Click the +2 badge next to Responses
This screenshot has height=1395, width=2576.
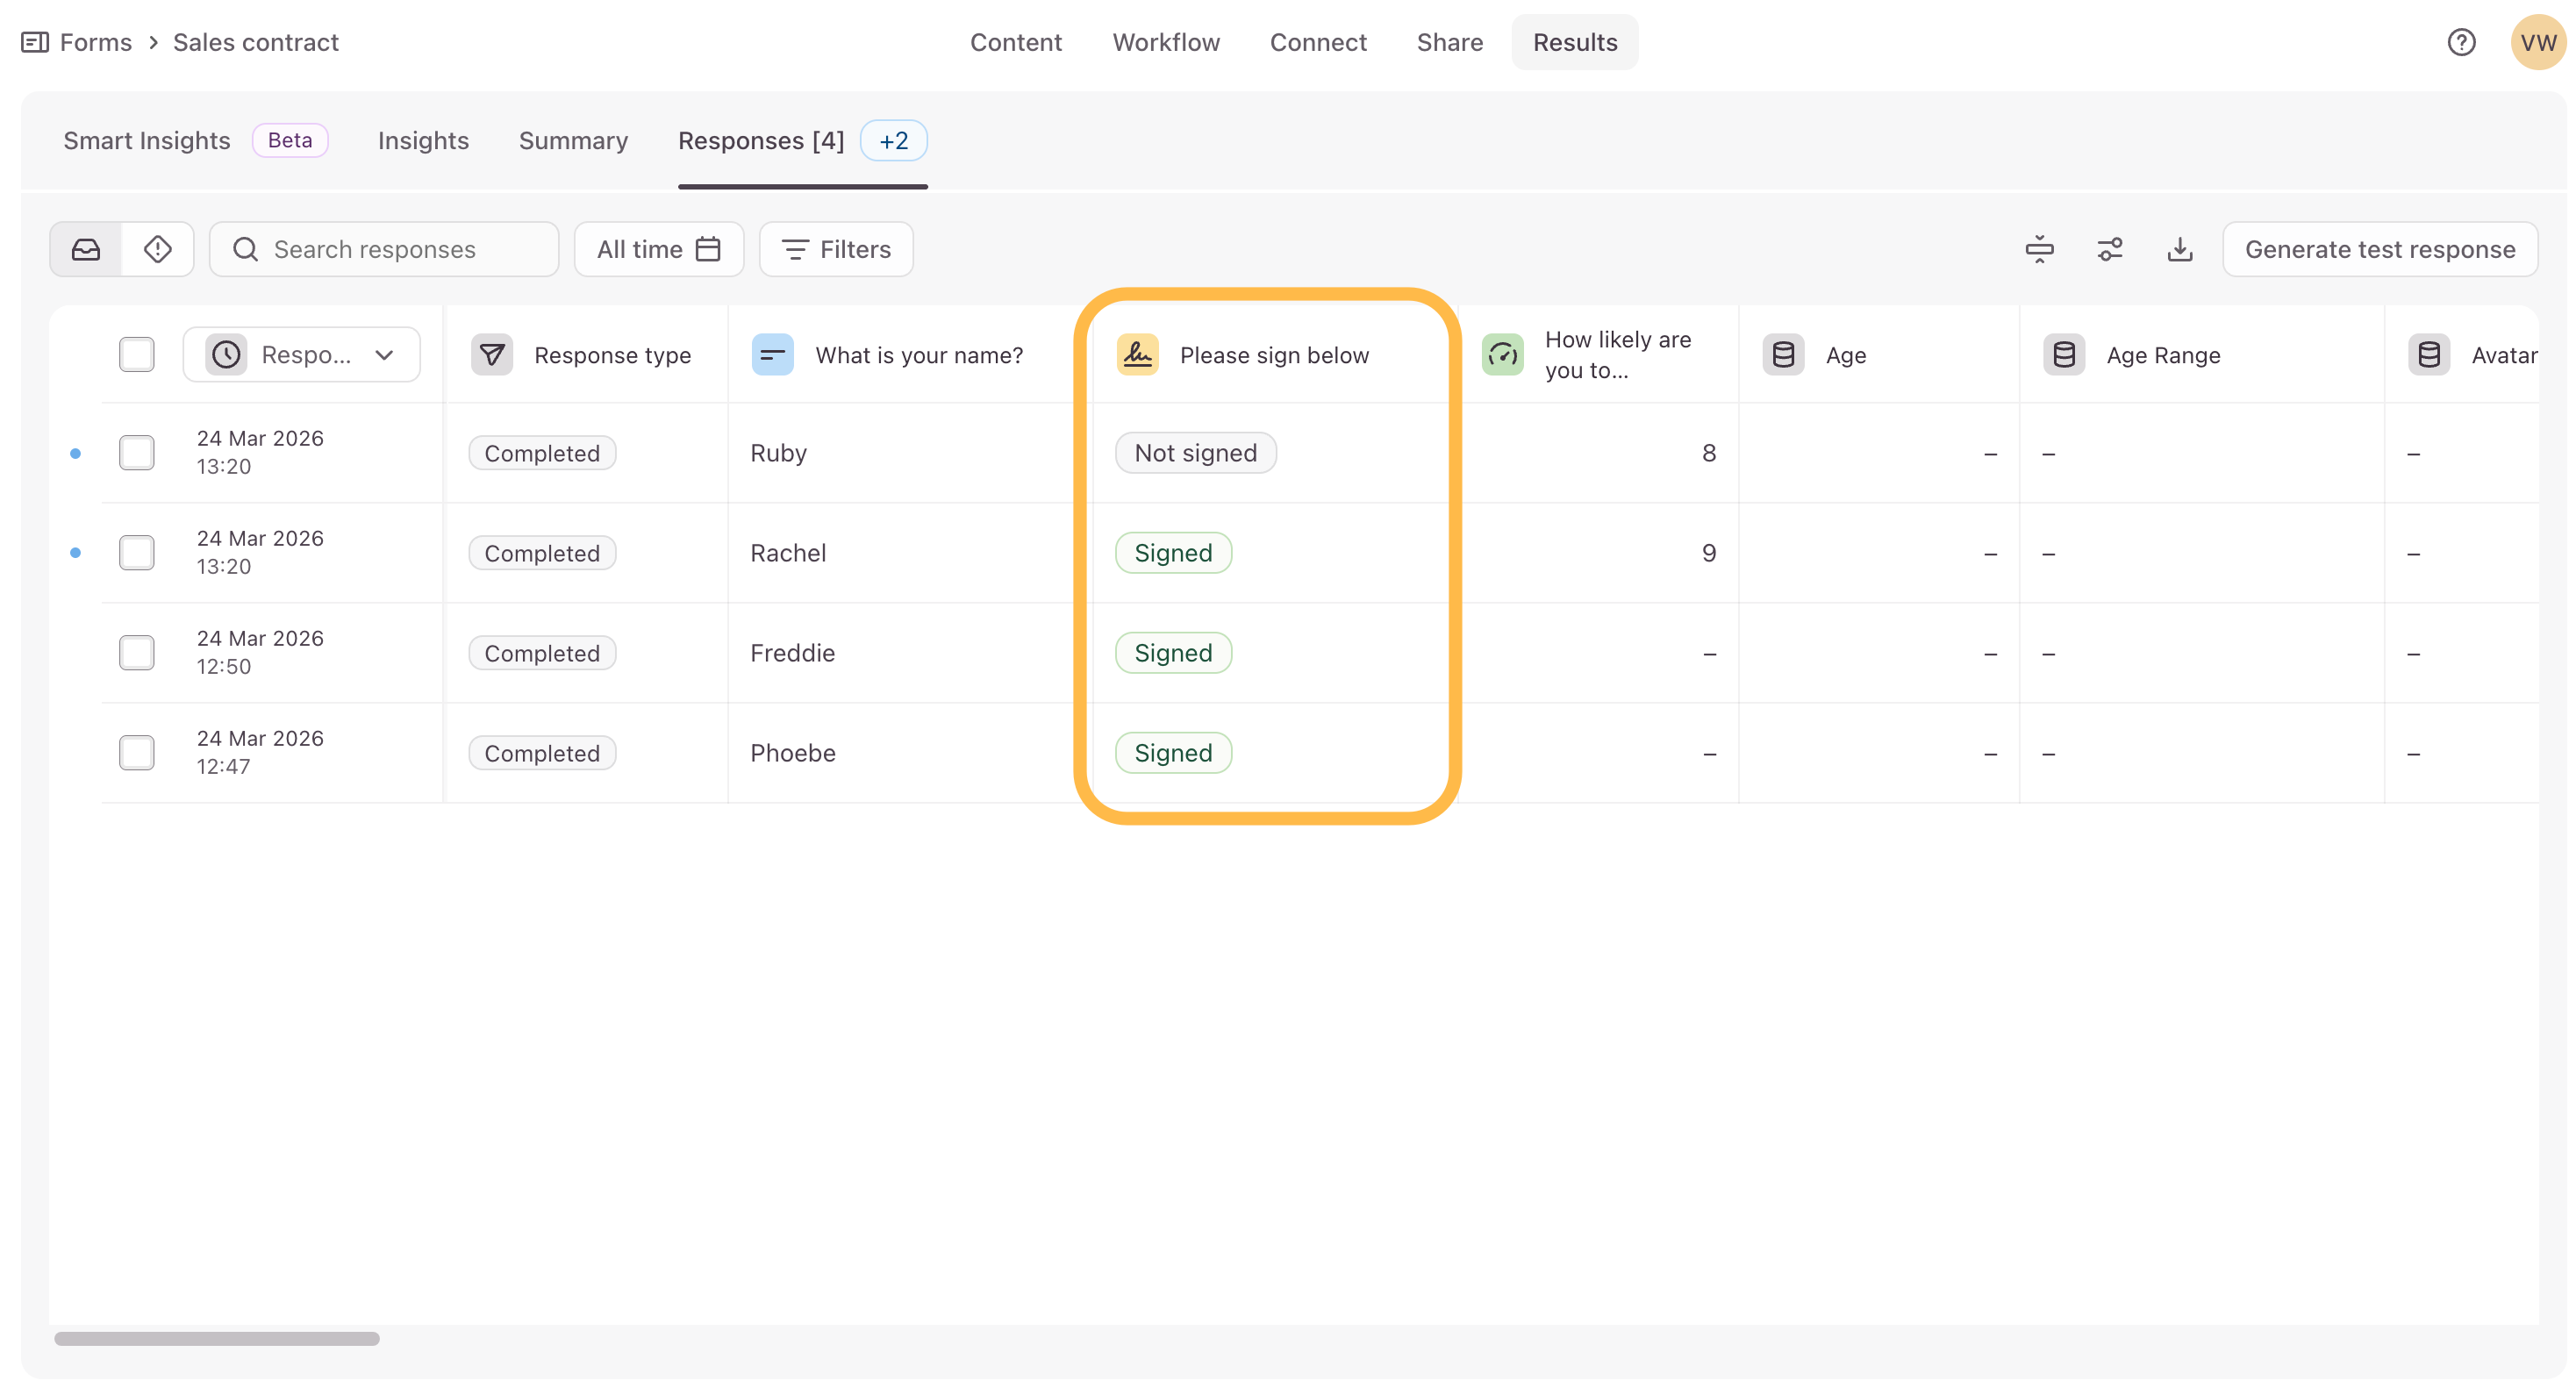(893, 141)
